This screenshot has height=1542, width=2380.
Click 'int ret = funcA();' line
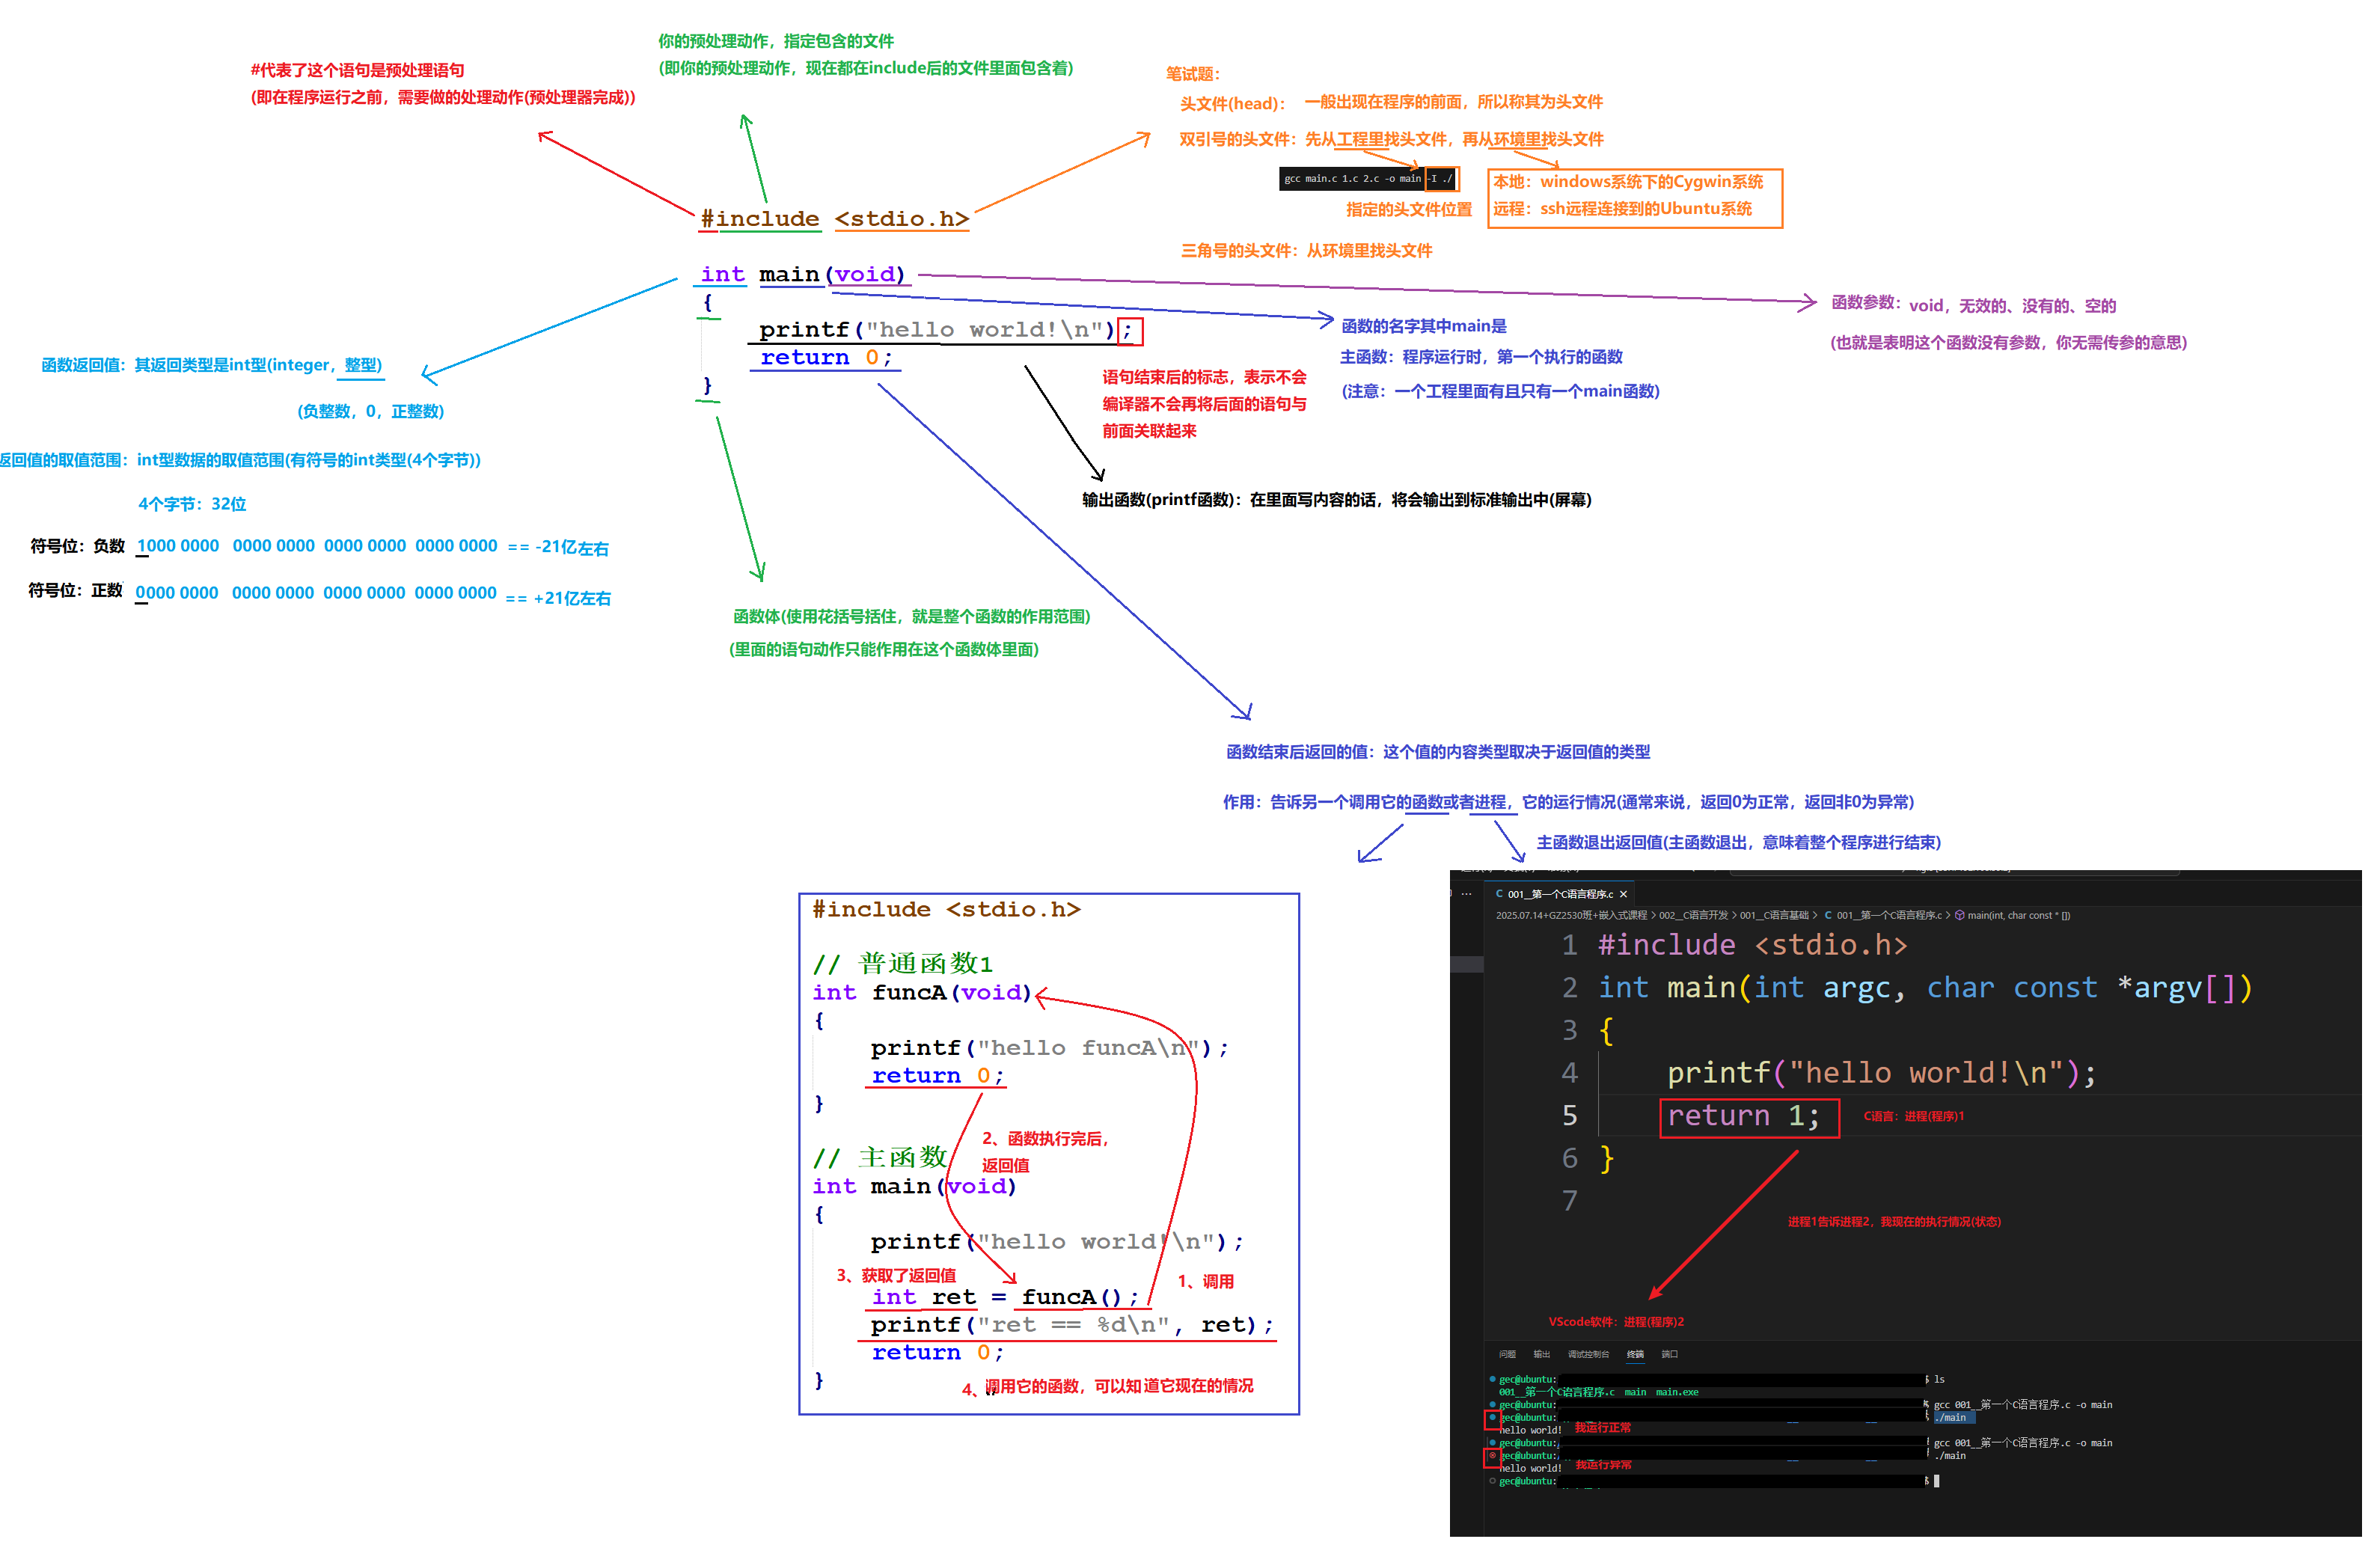click(x=1005, y=1298)
